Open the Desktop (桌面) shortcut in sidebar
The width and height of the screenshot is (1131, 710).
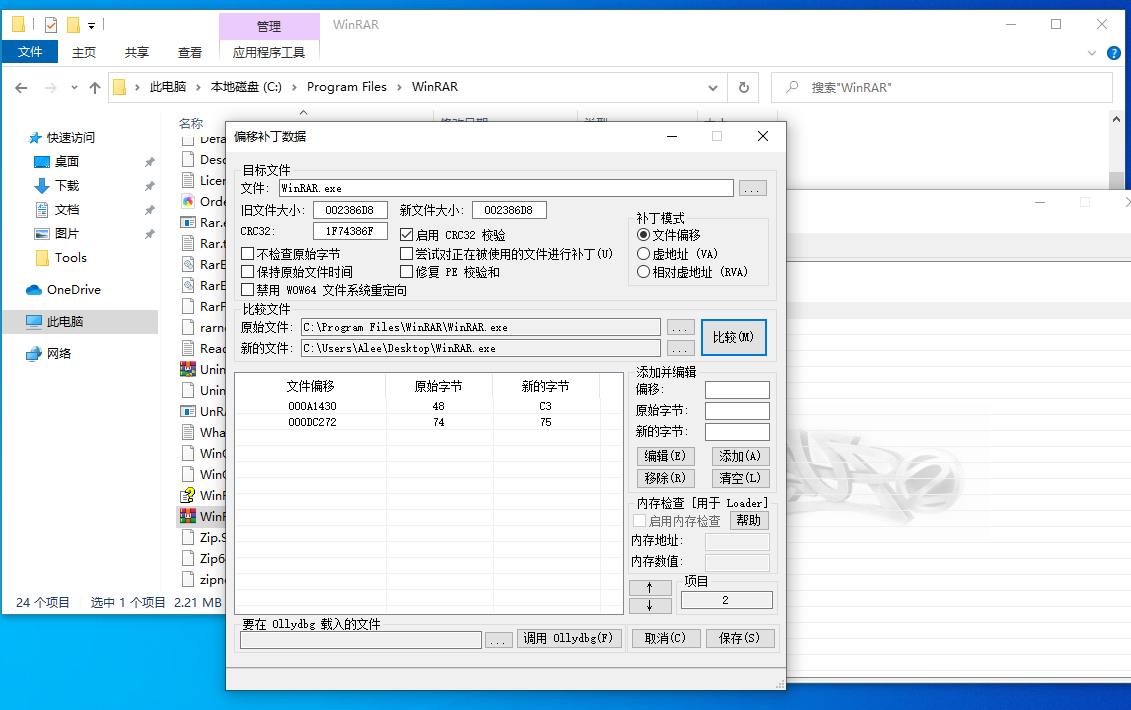click(58, 162)
